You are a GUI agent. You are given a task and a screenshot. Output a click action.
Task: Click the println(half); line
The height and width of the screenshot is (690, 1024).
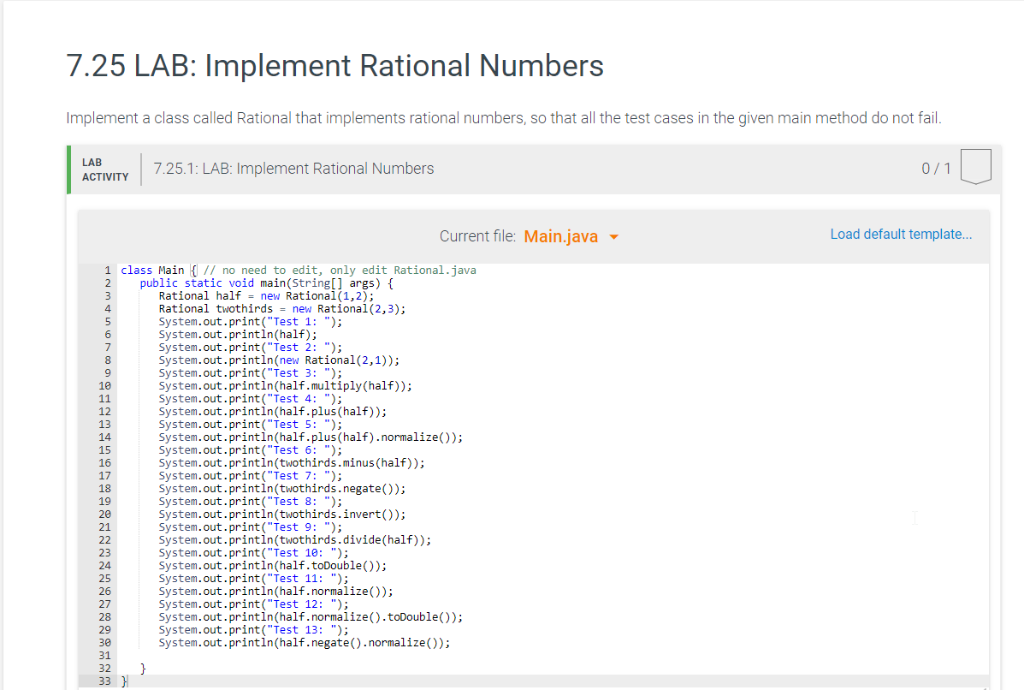pos(238,334)
